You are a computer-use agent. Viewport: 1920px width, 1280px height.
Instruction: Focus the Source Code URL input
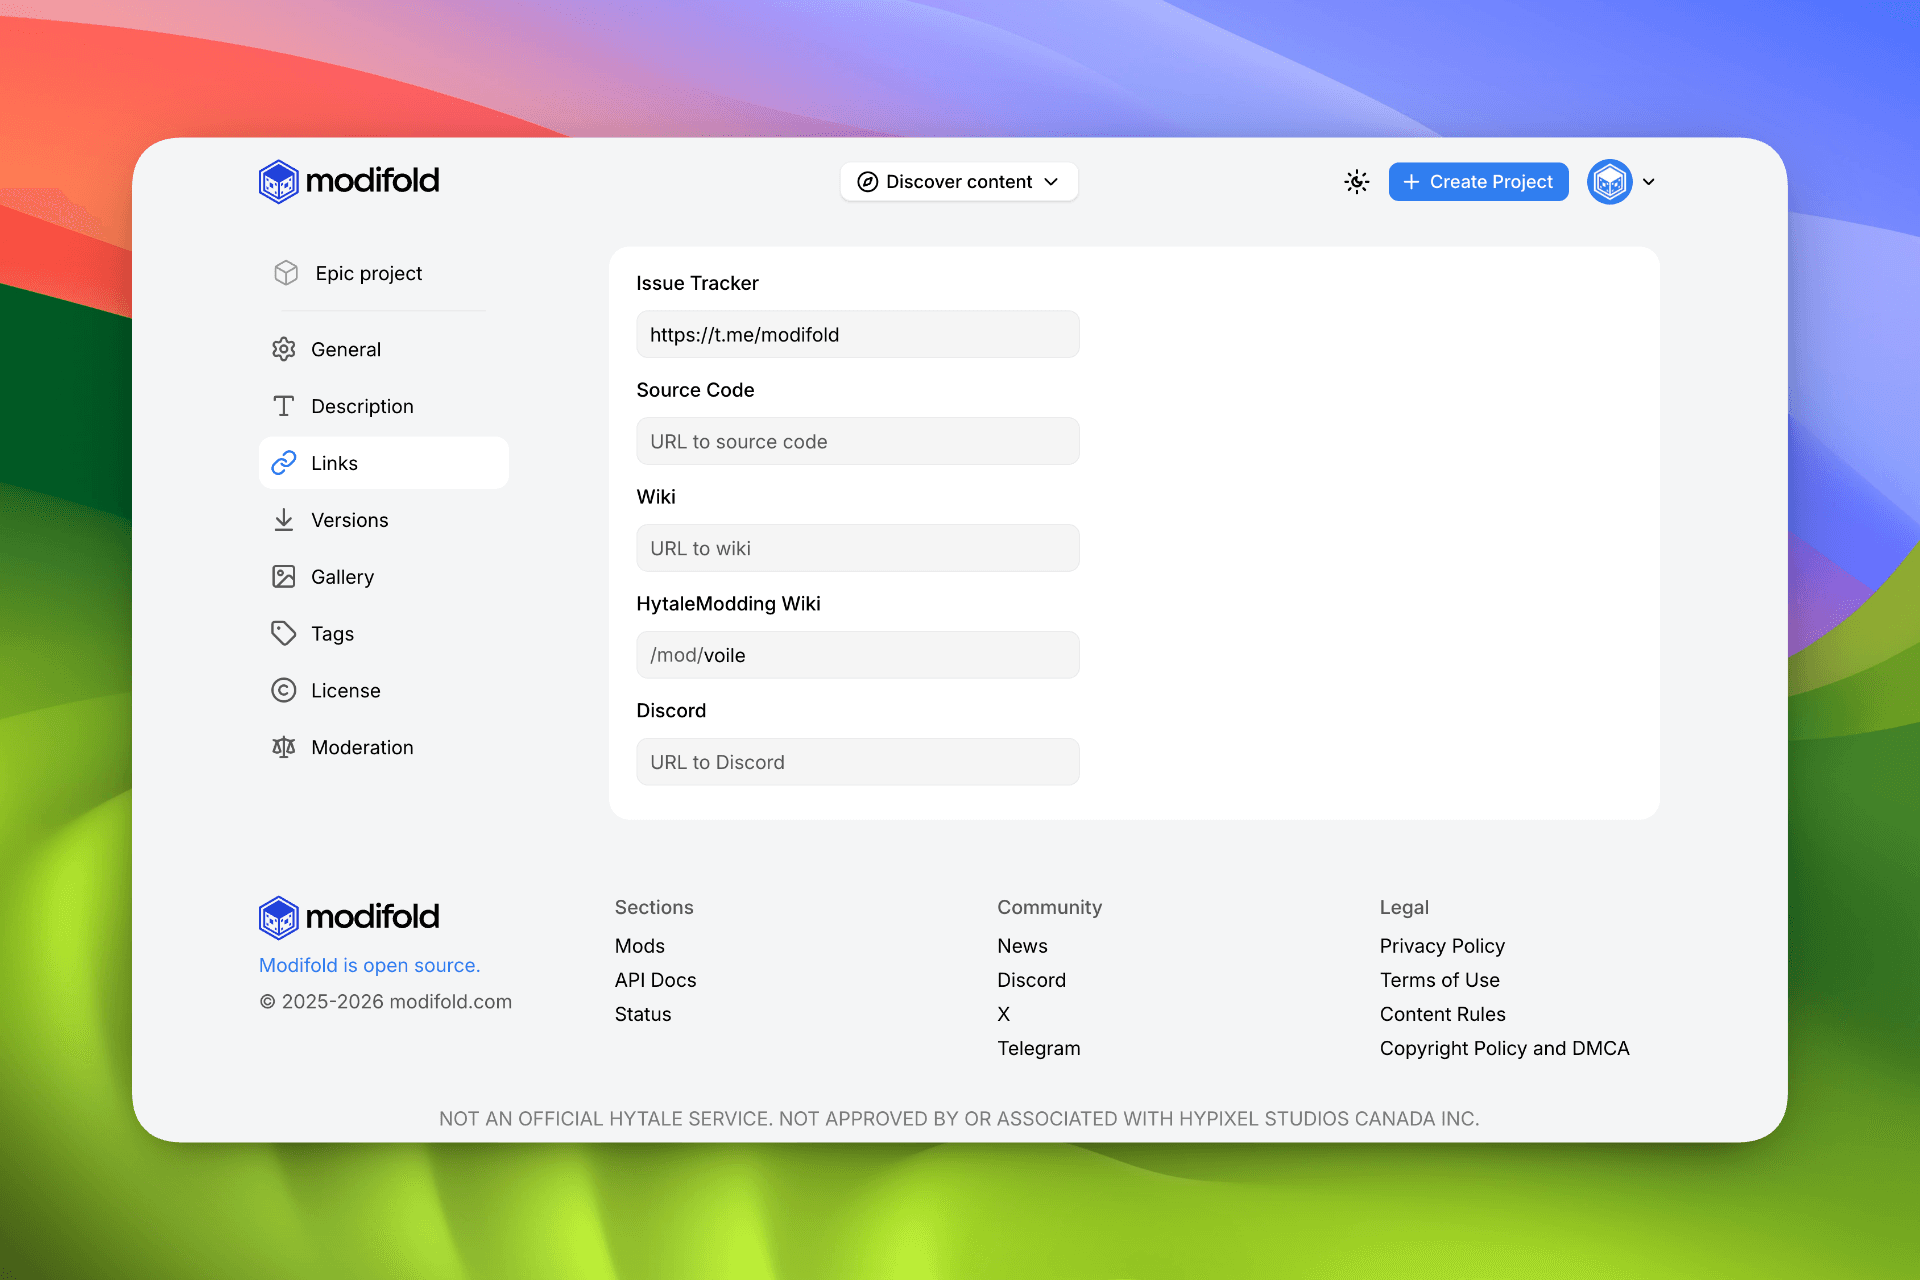(857, 441)
